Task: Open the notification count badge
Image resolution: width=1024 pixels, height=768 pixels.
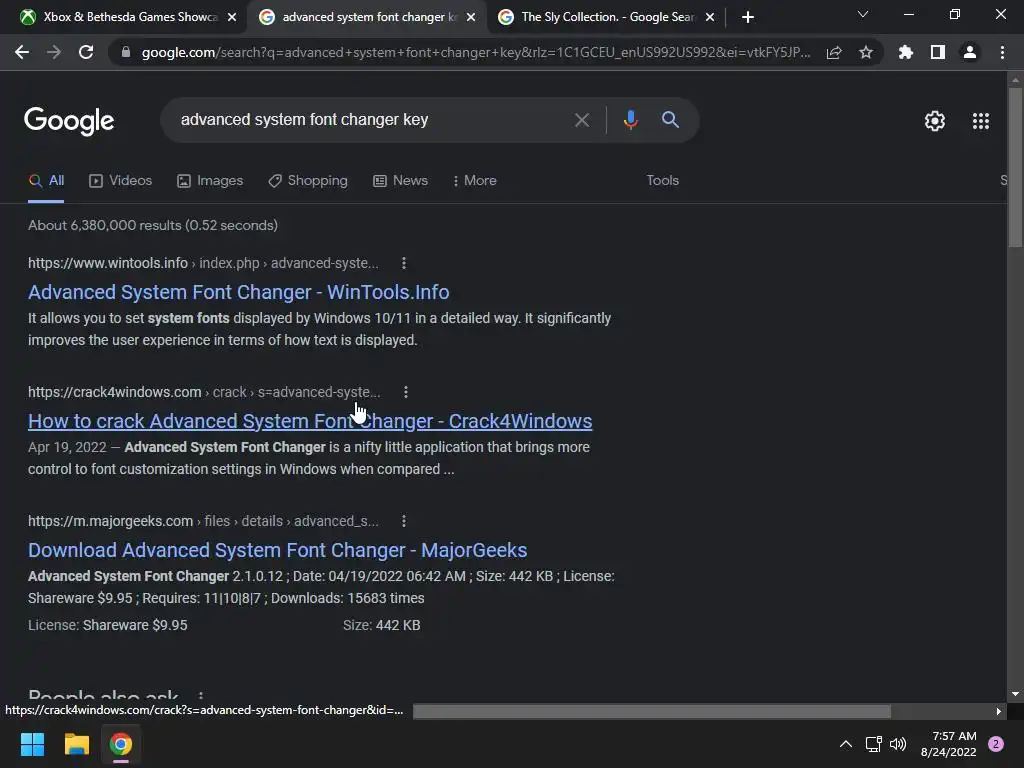Action: (x=996, y=744)
